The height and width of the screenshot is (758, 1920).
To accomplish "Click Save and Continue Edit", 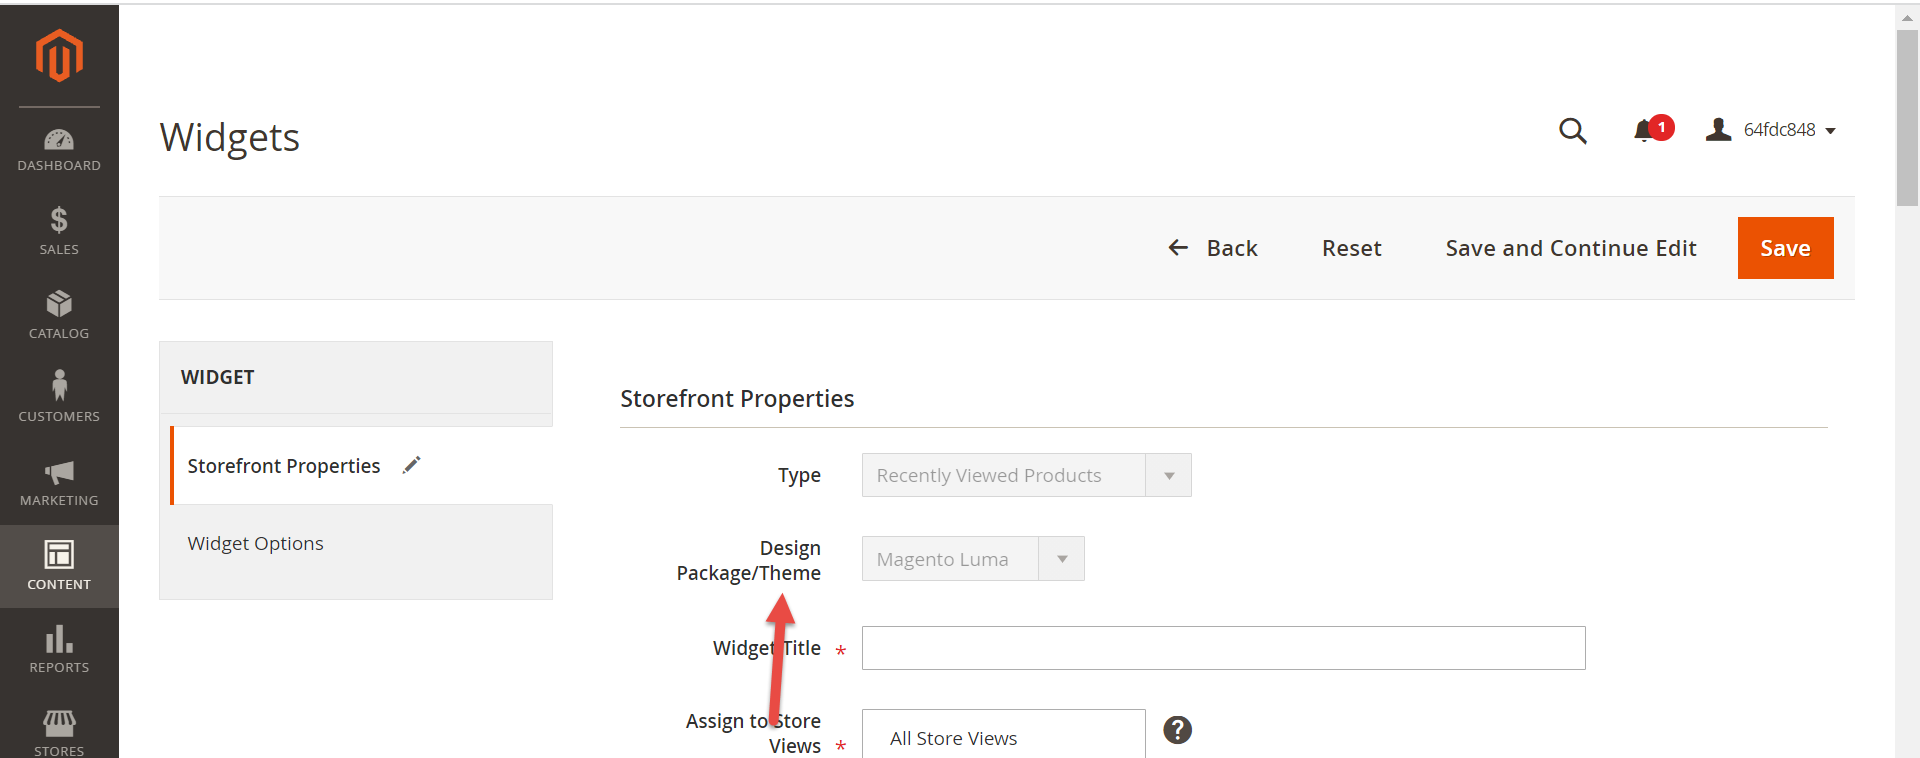I will pos(1571,248).
